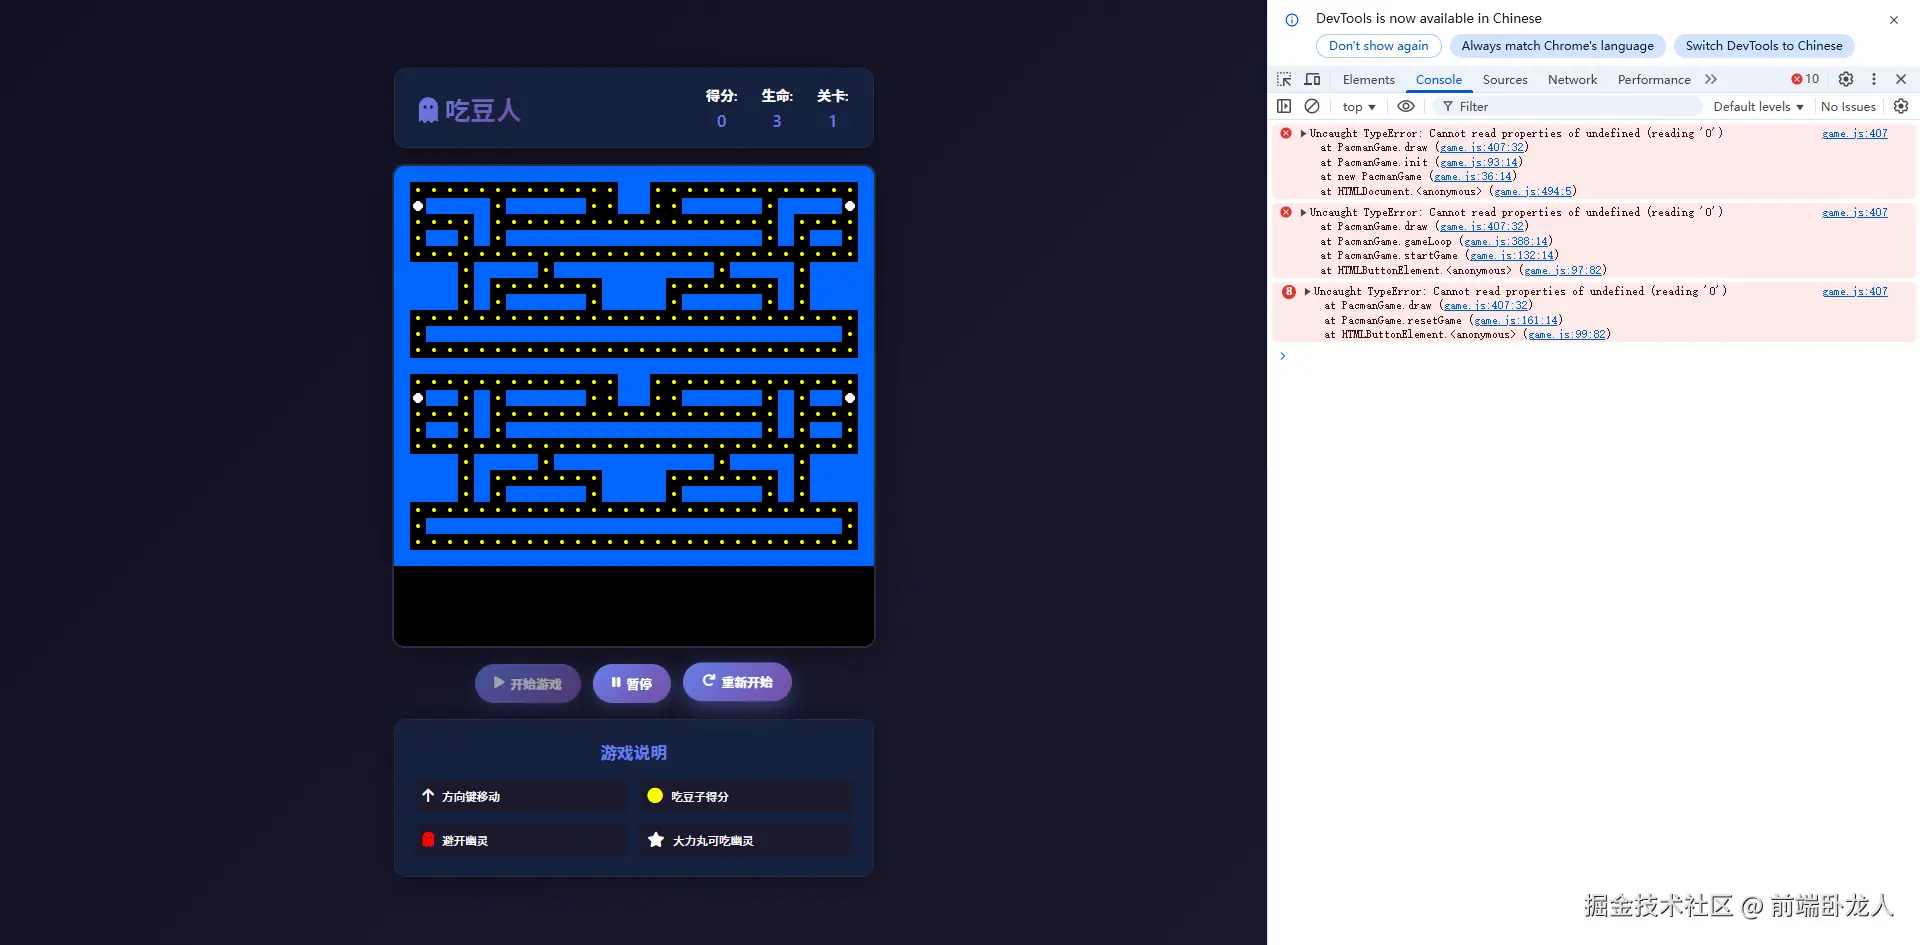Switch to the Elements tab
This screenshot has height=945, width=1920.
(x=1368, y=80)
